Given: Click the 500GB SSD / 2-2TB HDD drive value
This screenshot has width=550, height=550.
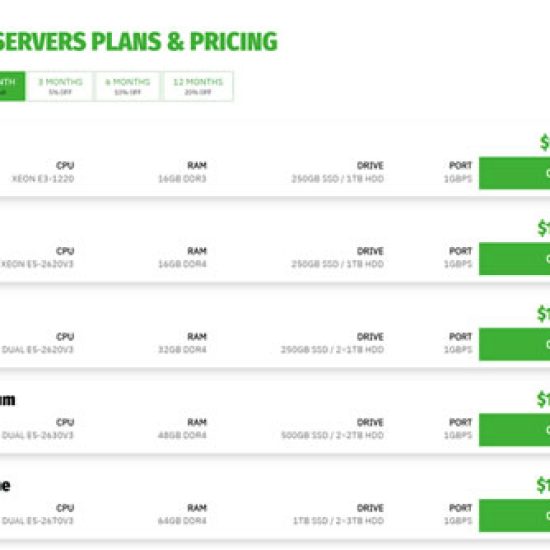Looking at the screenshot, I should pos(332,435).
